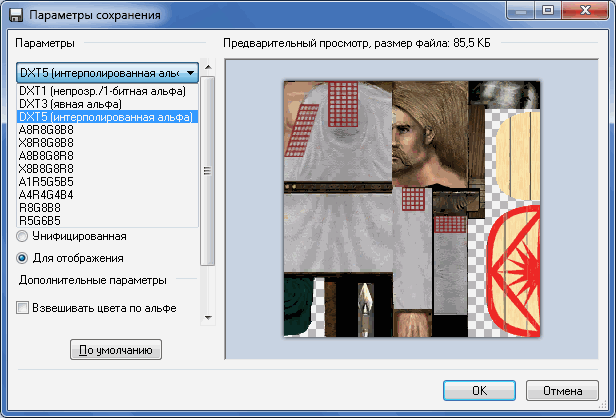Screen dimensions: 616x418
Task: Collapse the DXT5 format combo box arrow
Action: [191, 73]
